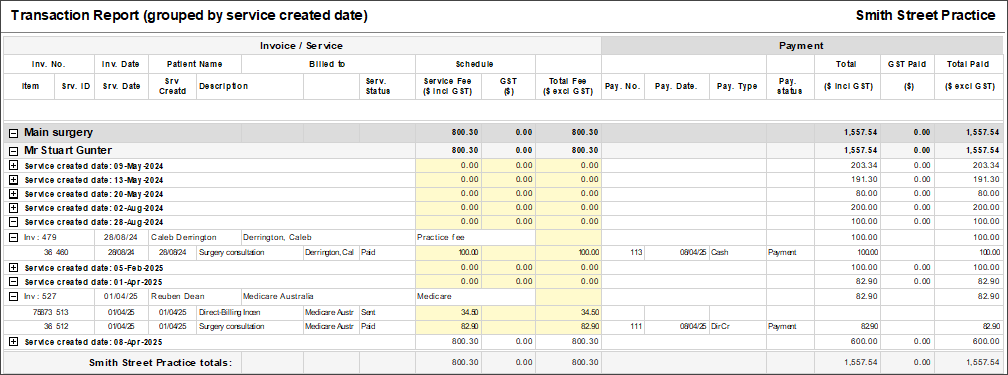Click the Patient Name column header

pyautogui.click(x=195, y=64)
